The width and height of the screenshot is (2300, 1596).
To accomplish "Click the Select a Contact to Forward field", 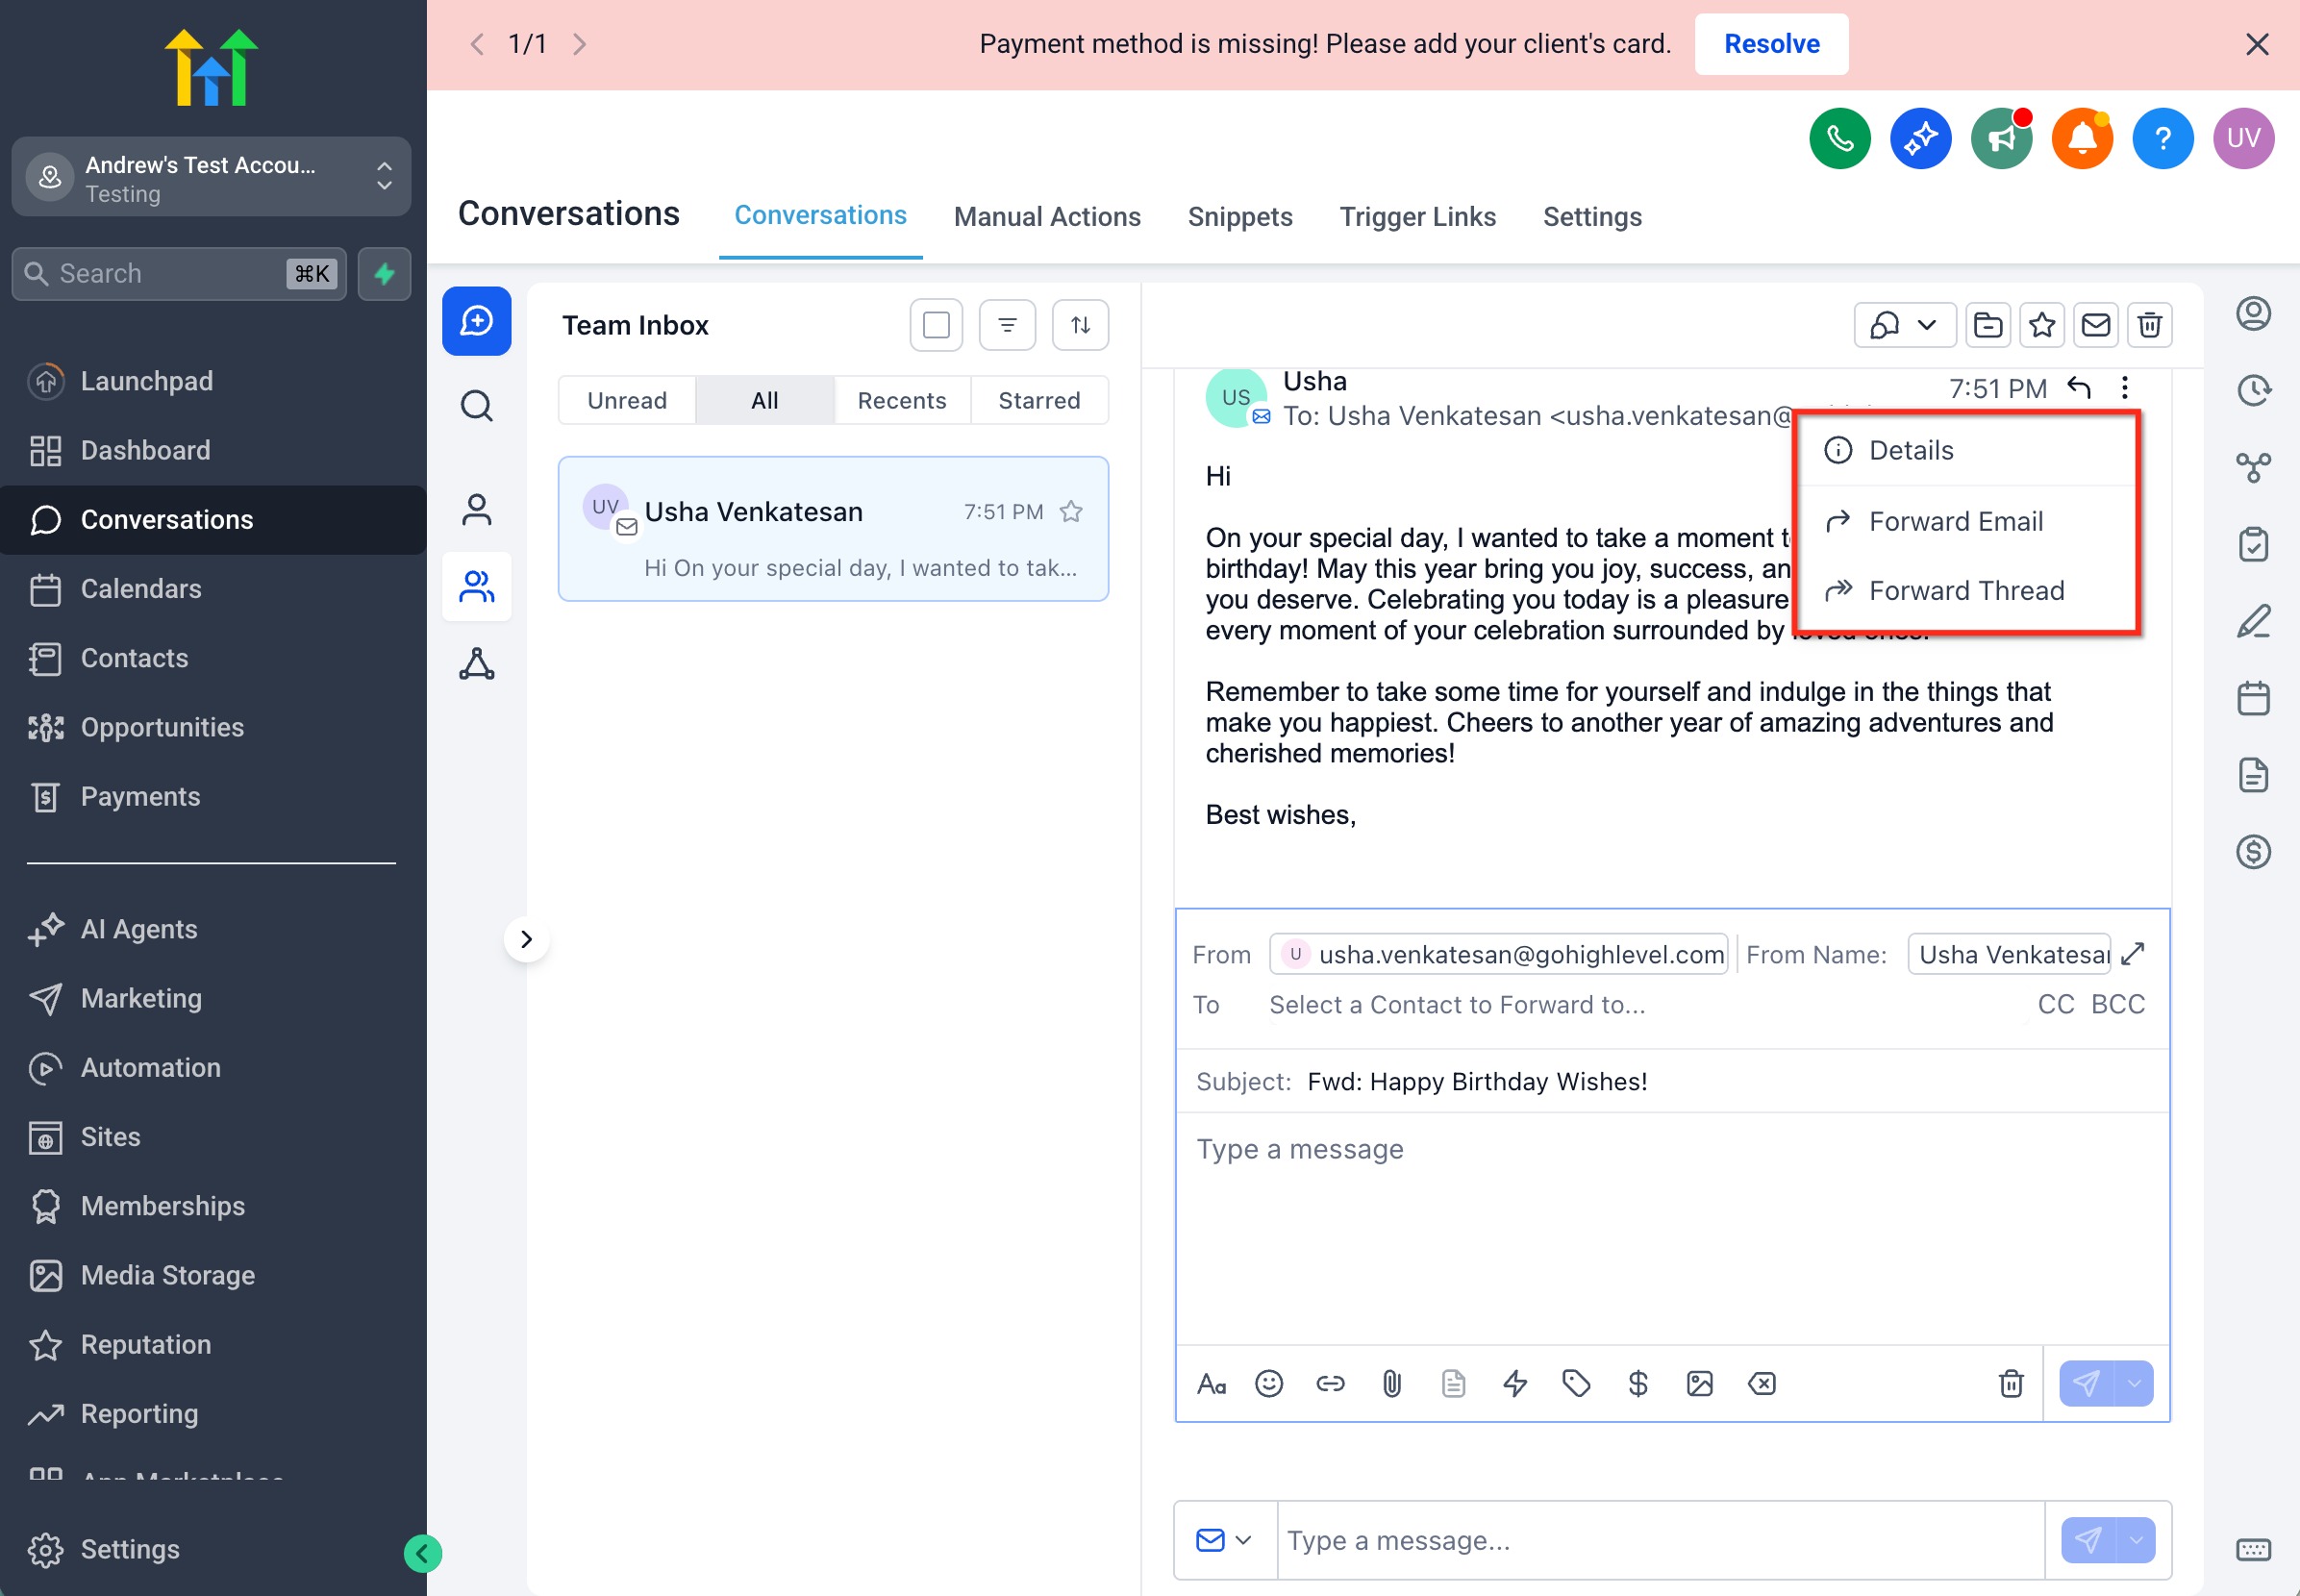I will tap(1456, 1004).
